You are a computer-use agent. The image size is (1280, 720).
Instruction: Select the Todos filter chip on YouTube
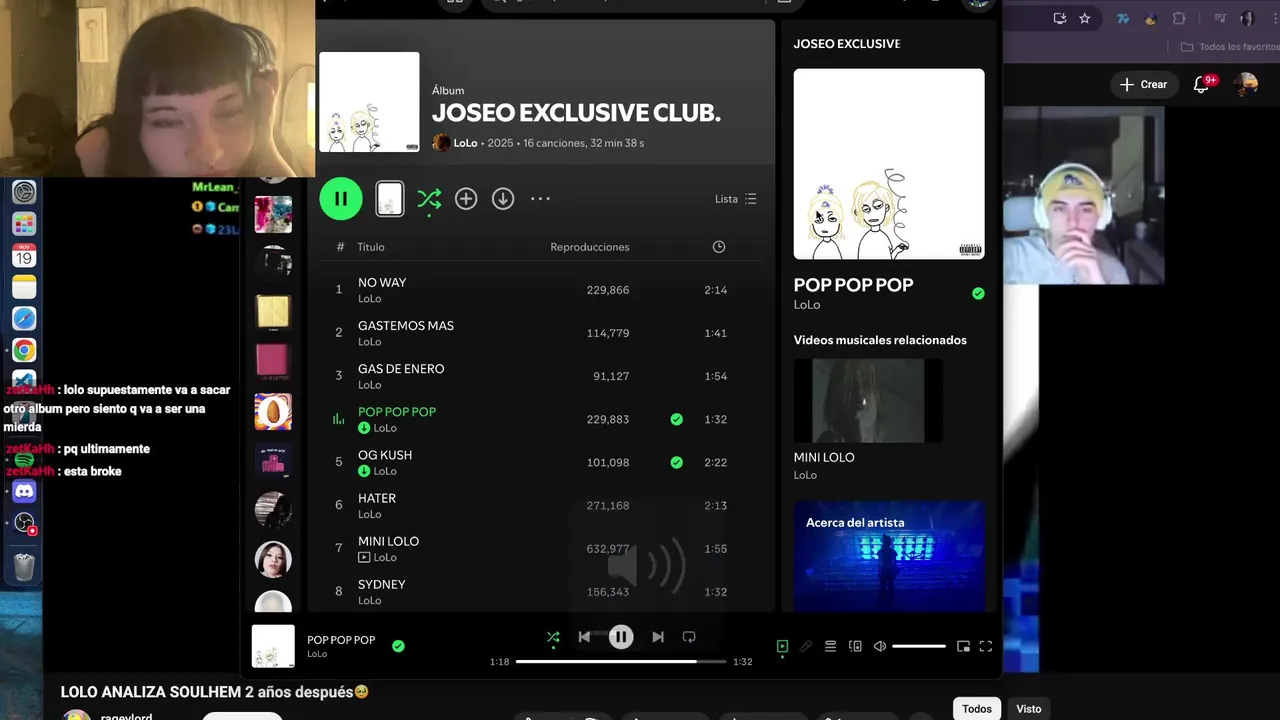[x=977, y=709]
